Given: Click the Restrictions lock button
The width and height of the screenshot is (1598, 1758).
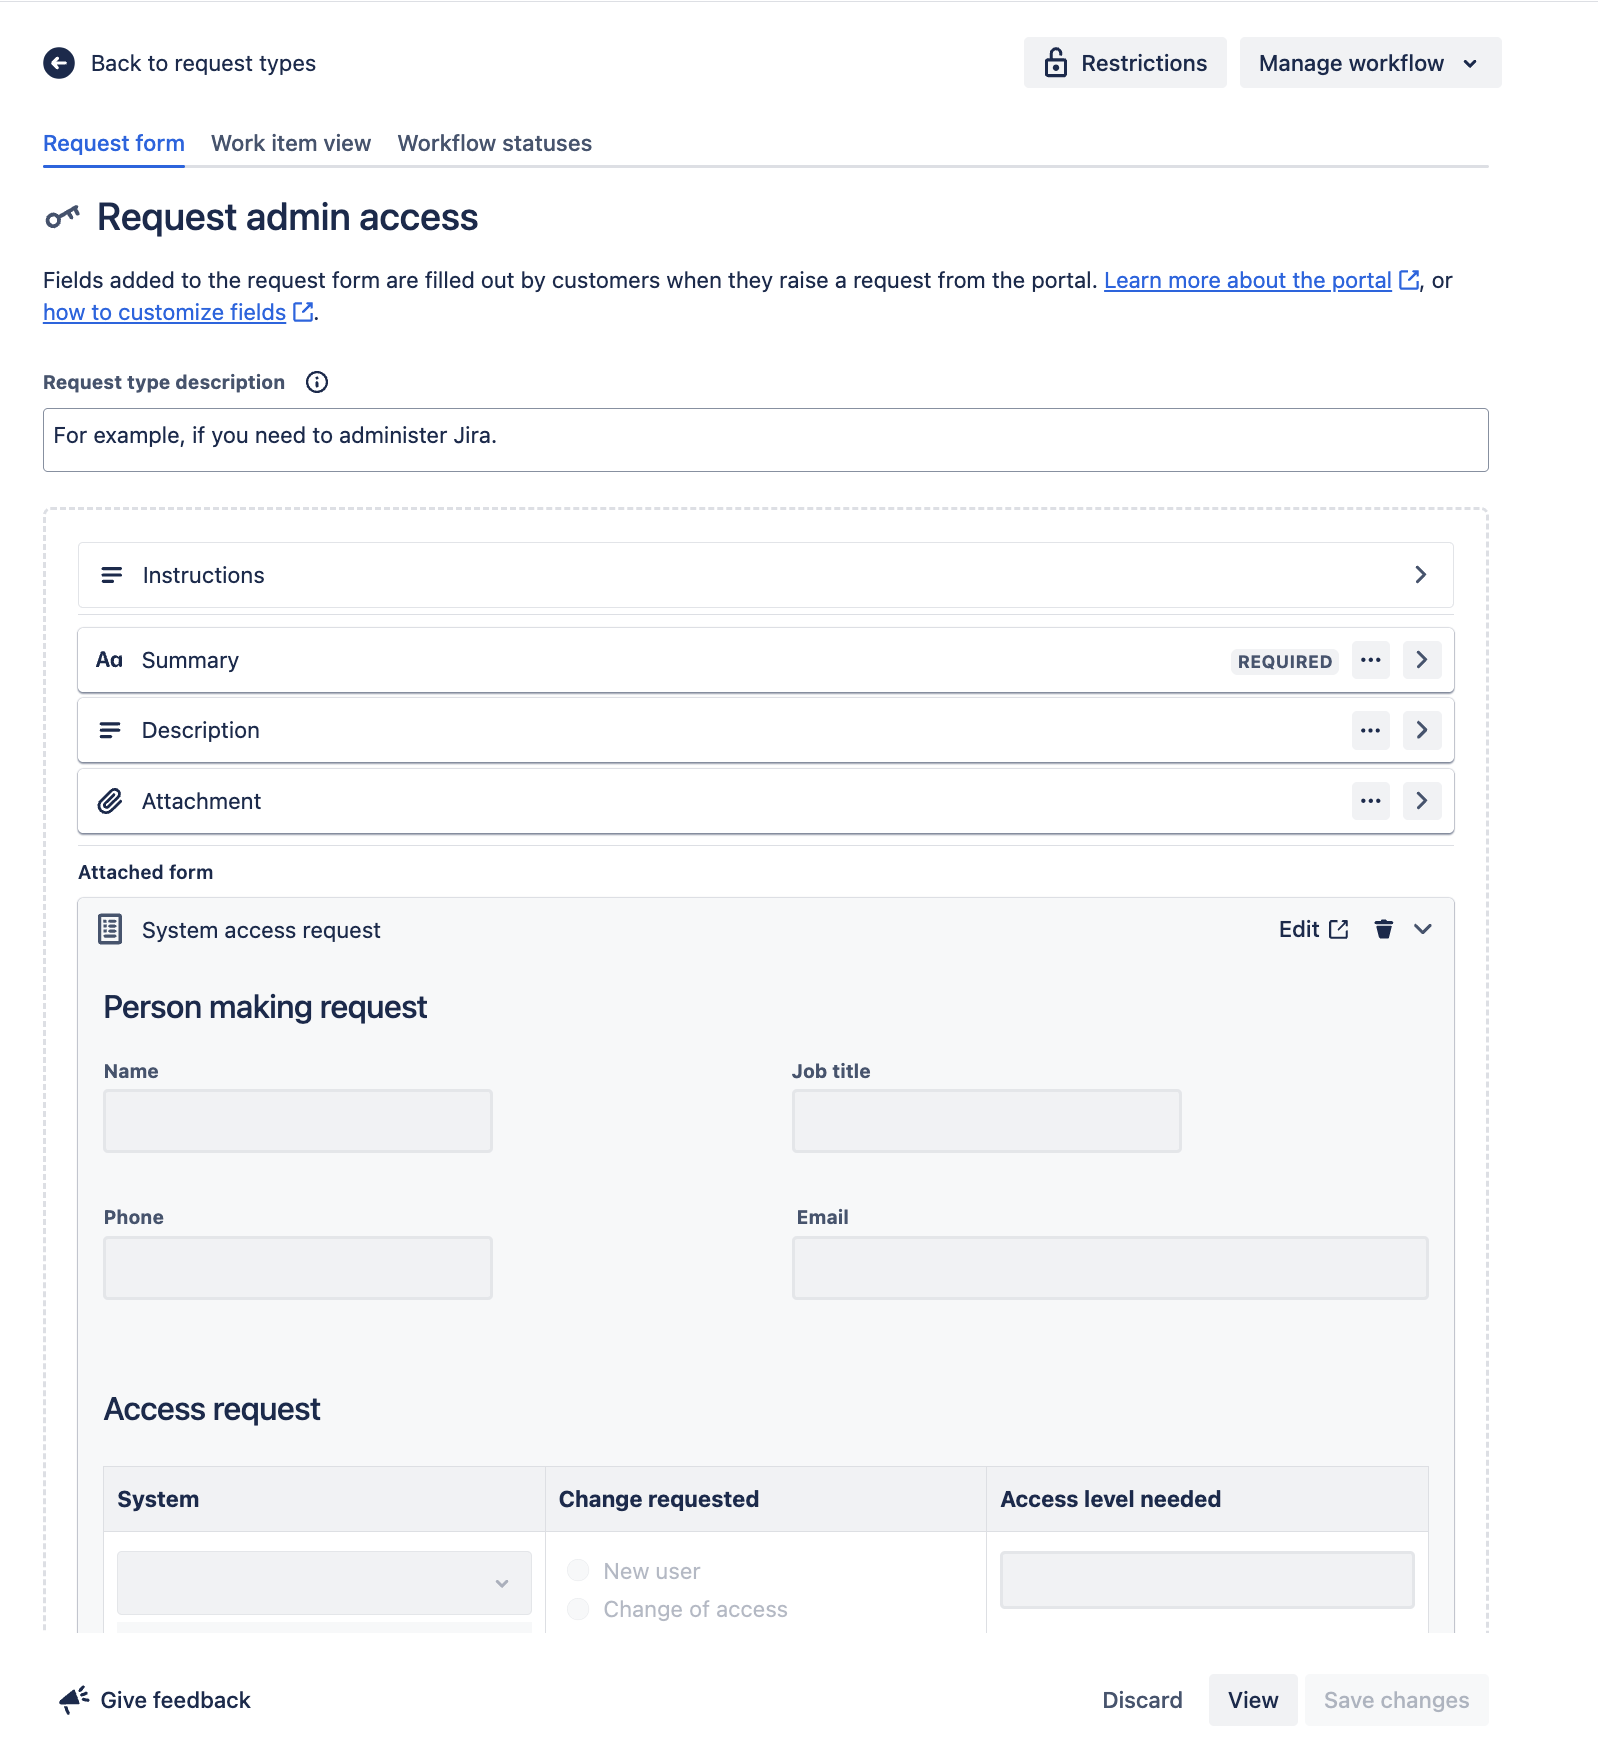Looking at the screenshot, I should pyautogui.click(x=1124, y=63).
